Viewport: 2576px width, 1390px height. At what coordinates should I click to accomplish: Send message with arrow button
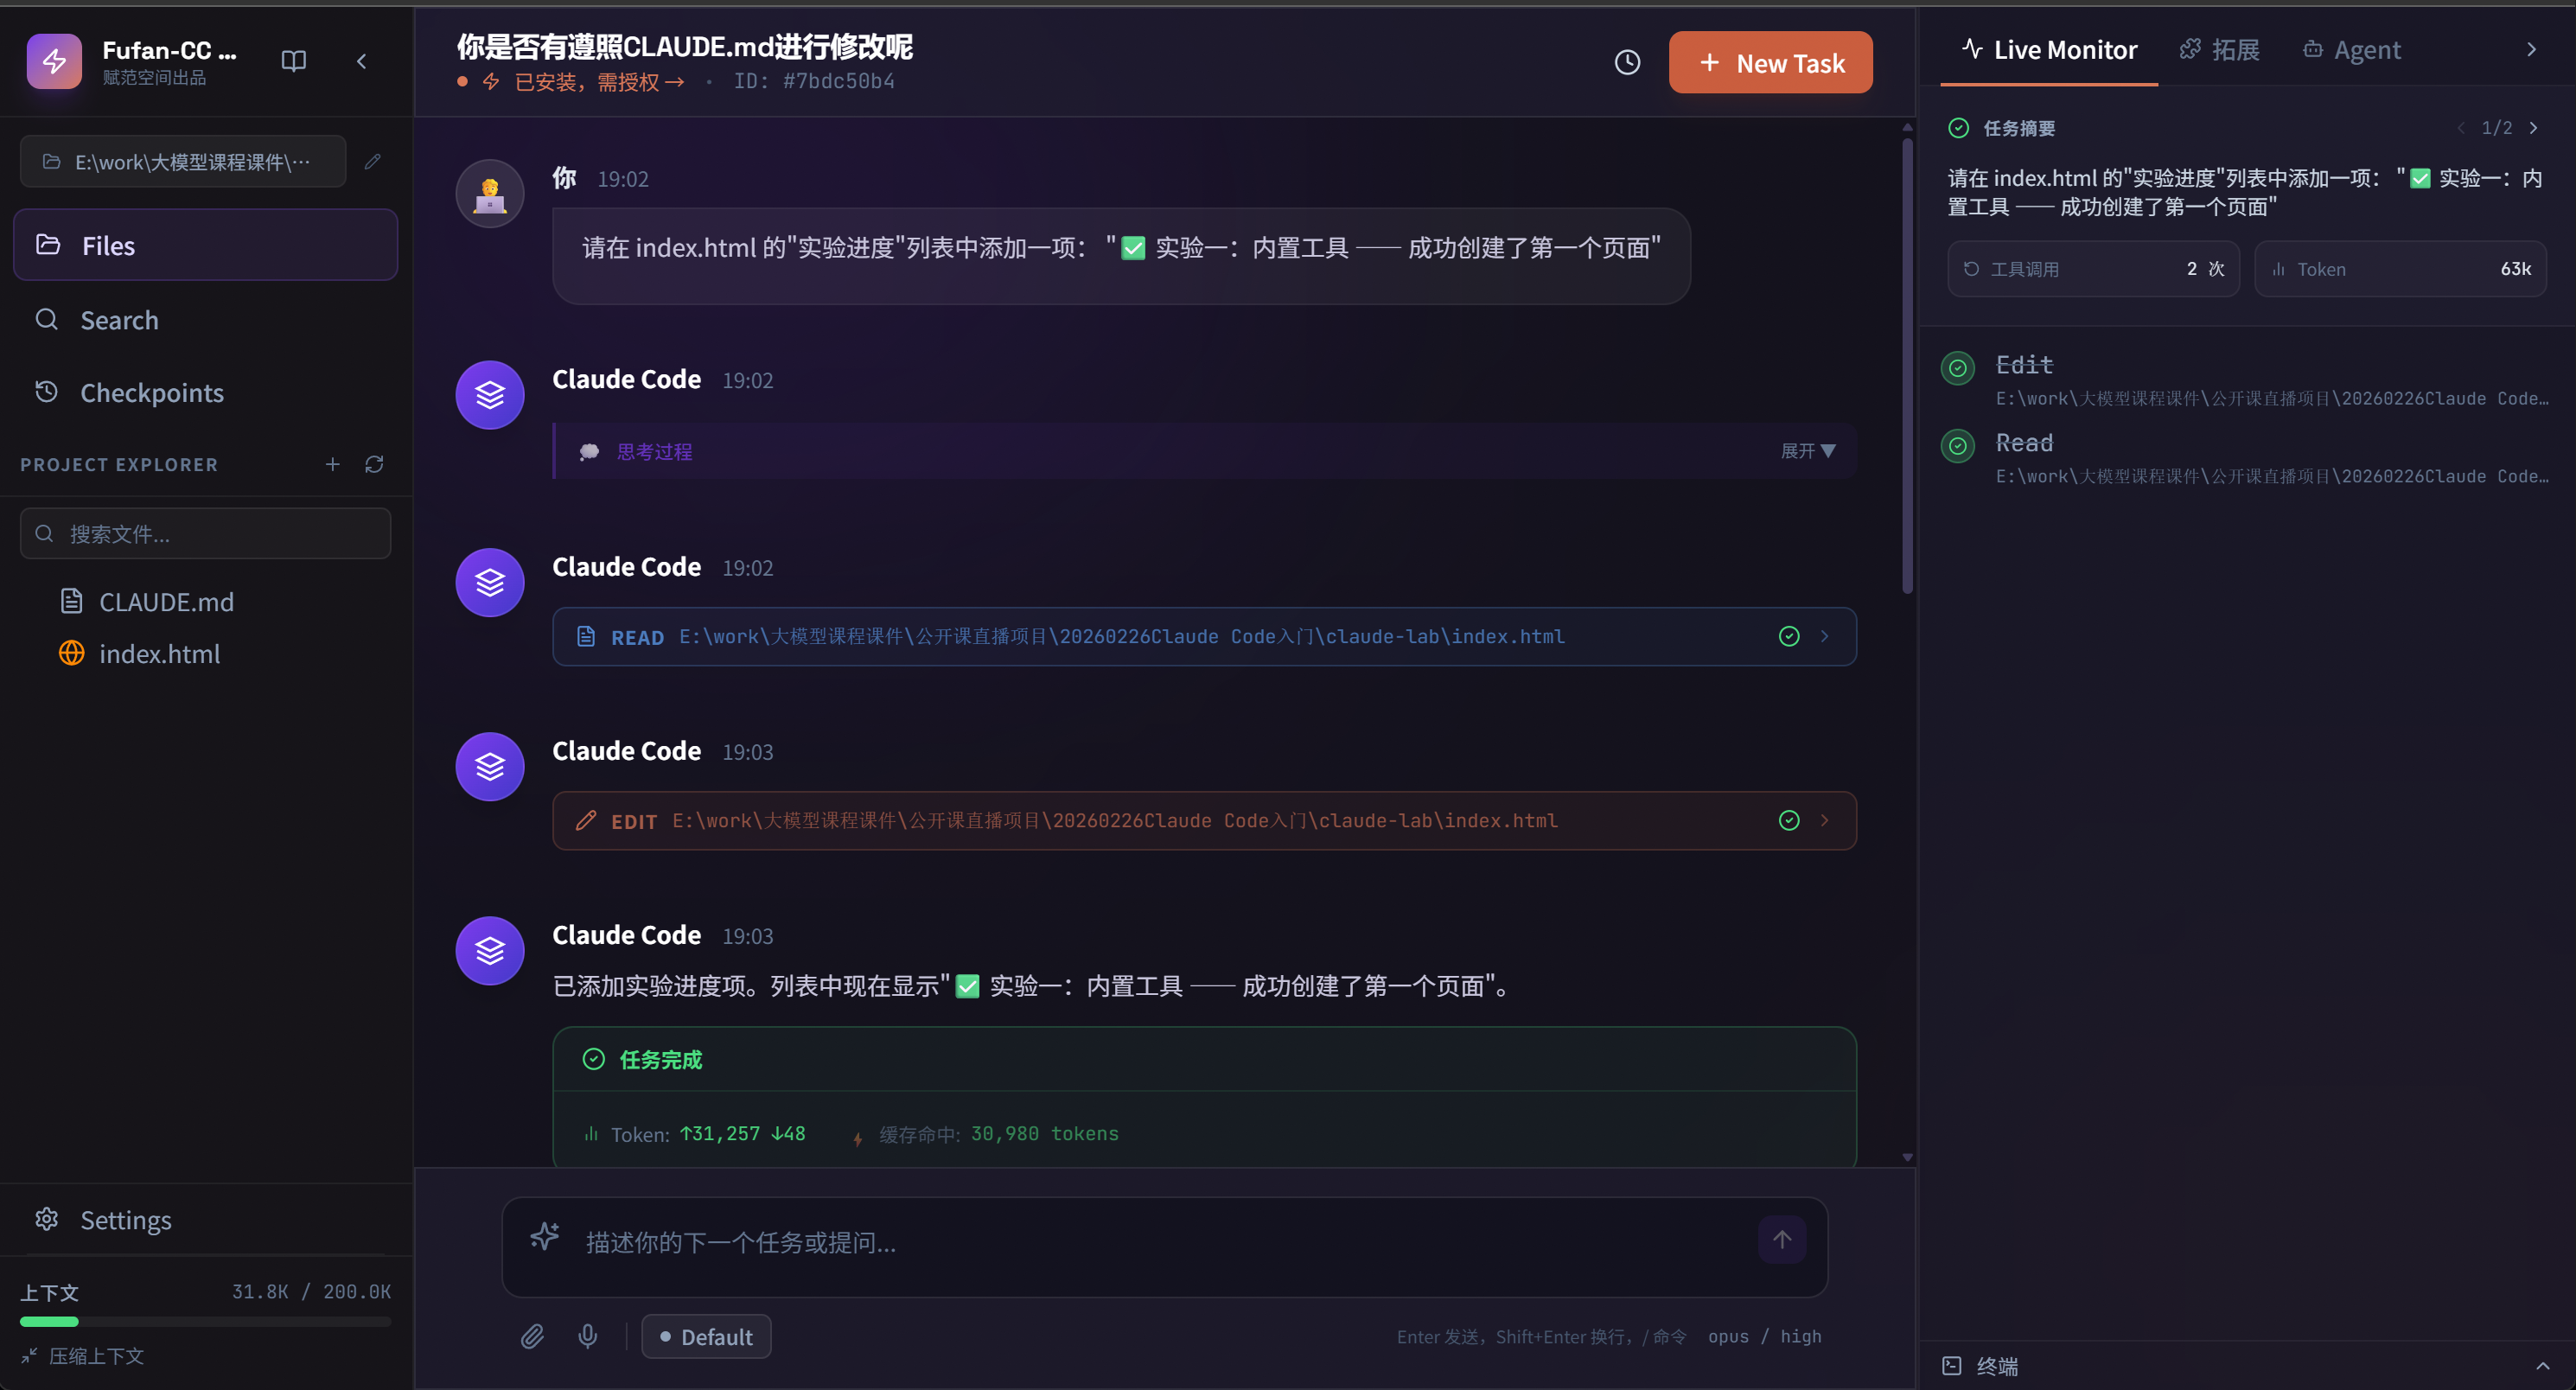point(1781,1240)
